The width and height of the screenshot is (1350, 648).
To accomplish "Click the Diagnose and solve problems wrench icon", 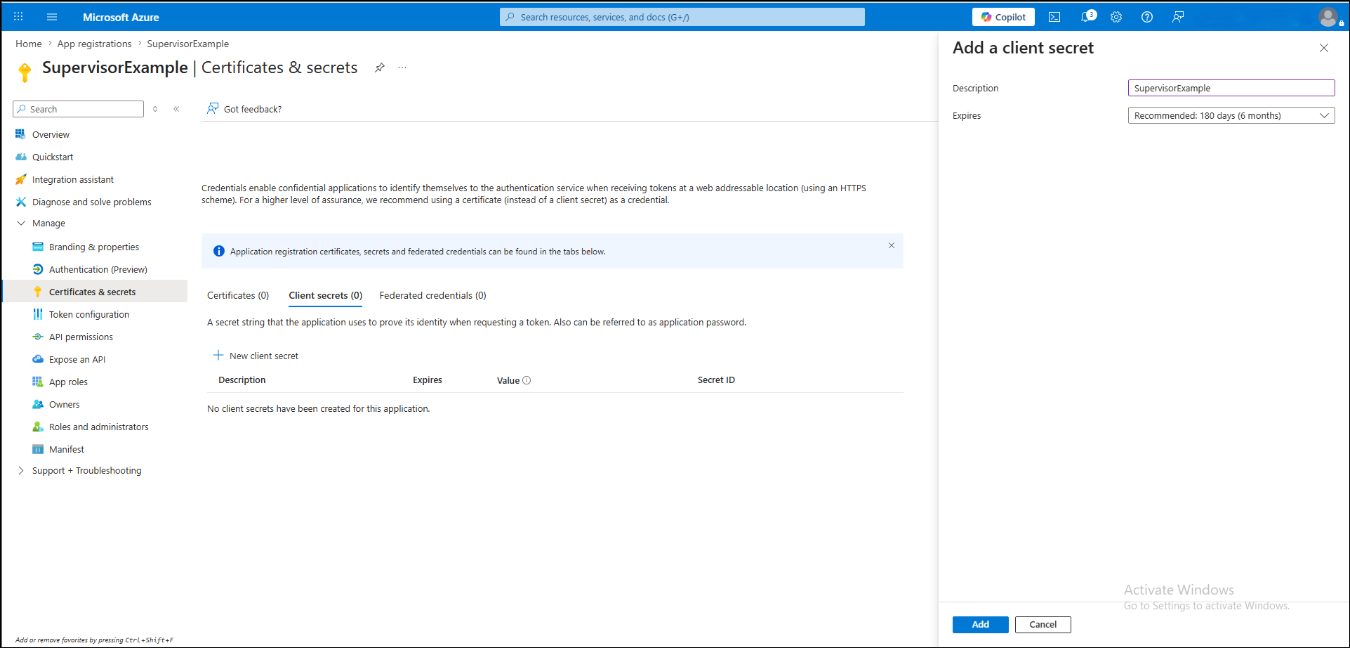I will click(21, 202).
